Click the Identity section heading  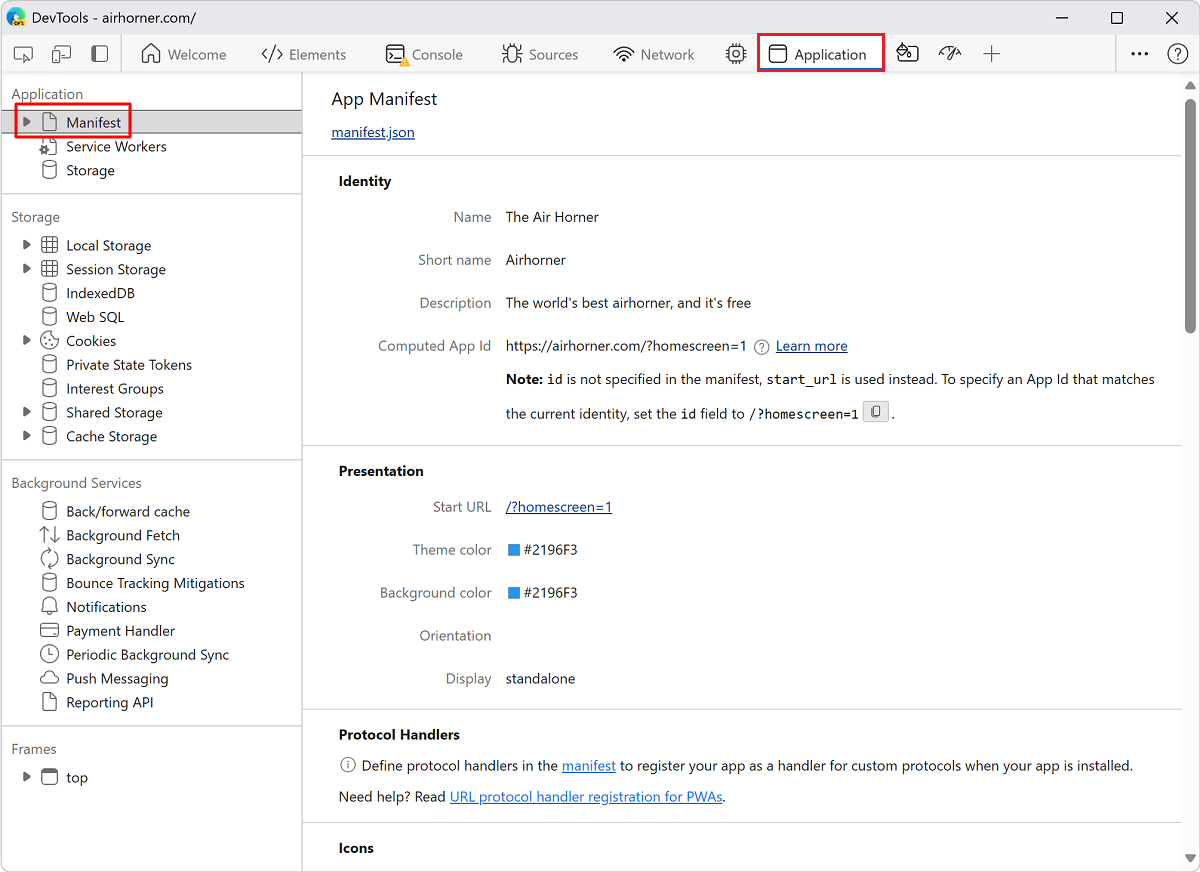[x=365, y=181]
